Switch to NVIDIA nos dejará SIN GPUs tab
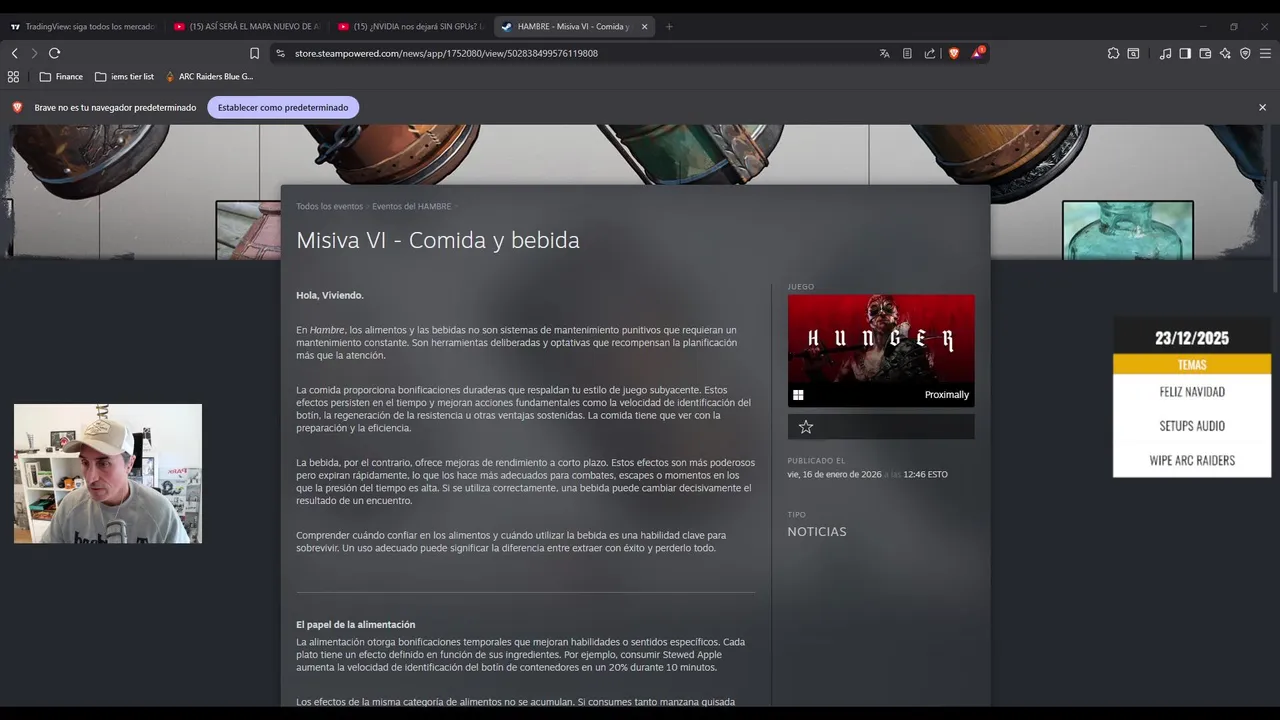The image size is (1280, 720). tap(411, 27)
